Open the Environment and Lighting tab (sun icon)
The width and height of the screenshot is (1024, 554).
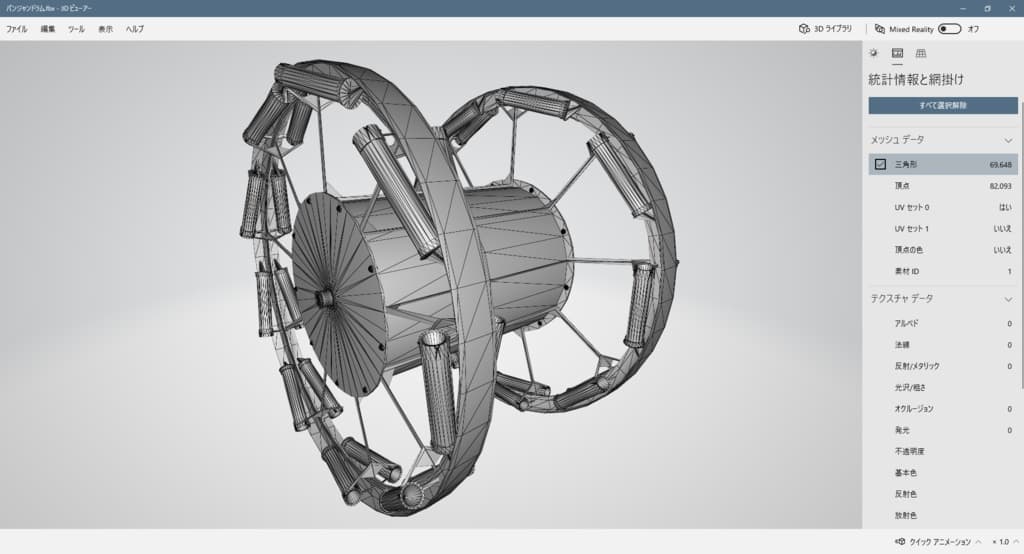[874, 53]
